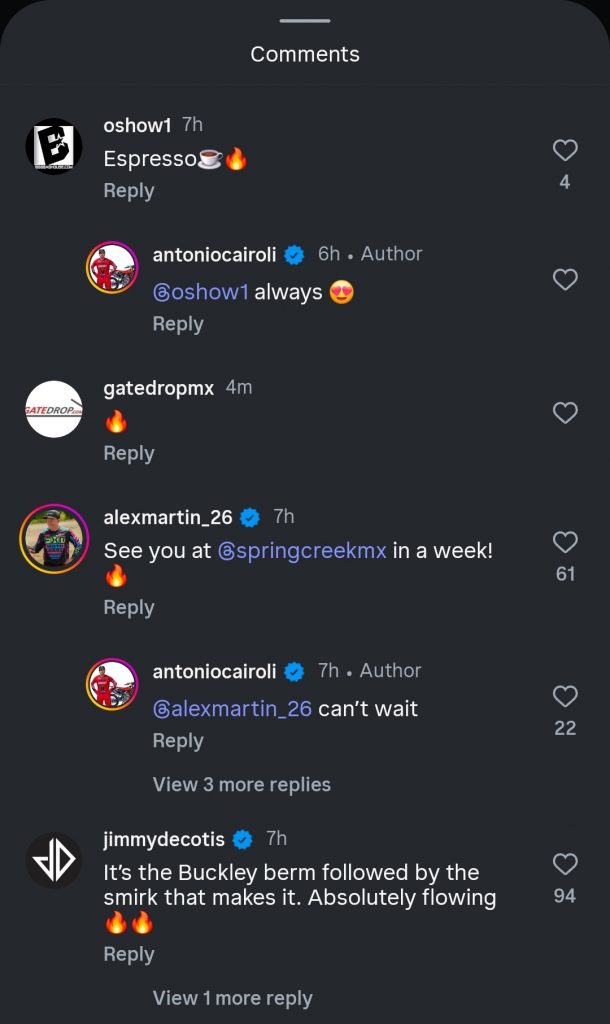Open gatedropmx's profile avatar
Viewport: 610px width, 1024px height.
pos(53,409)
